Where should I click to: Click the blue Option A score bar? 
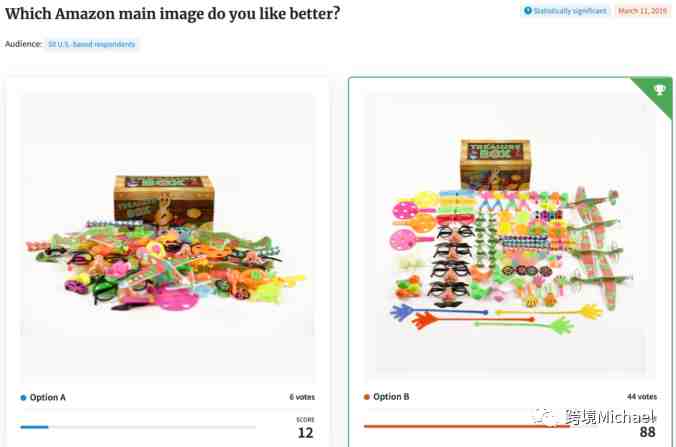pos(34,427)
